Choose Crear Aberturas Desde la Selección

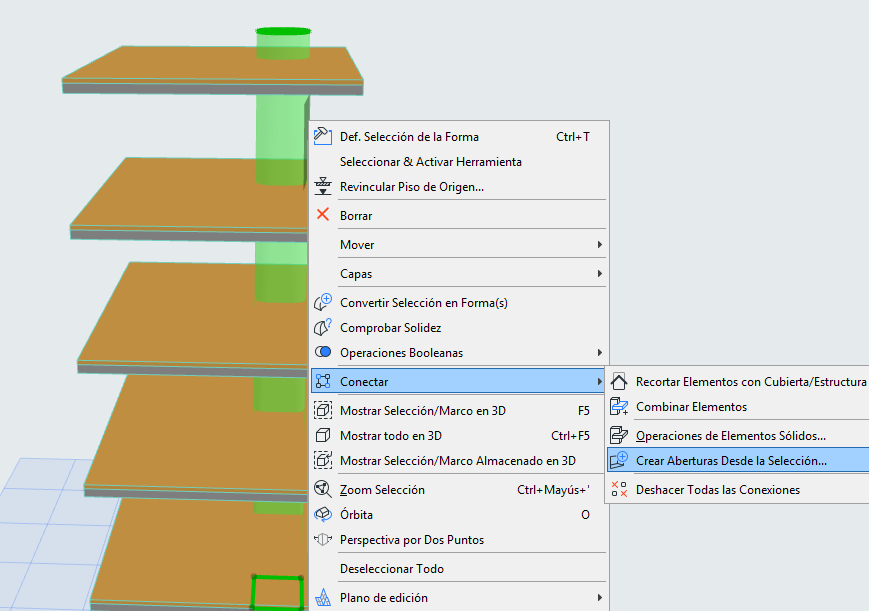(738, 460)
